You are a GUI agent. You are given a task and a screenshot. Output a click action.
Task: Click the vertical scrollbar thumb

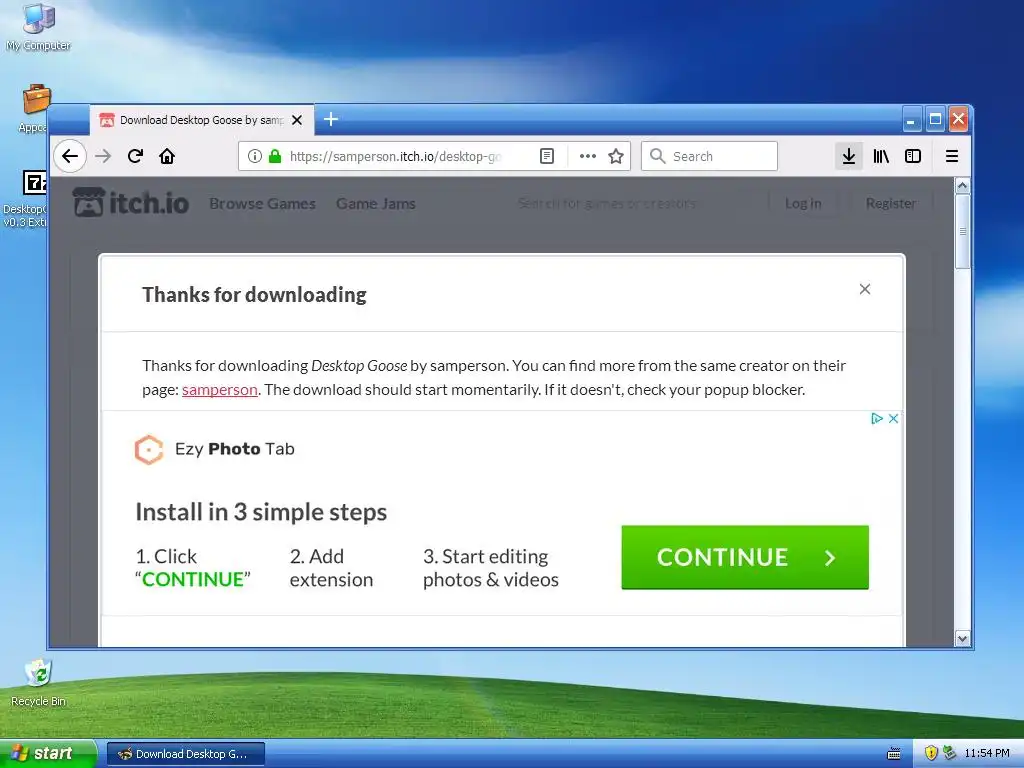(962, 231)
